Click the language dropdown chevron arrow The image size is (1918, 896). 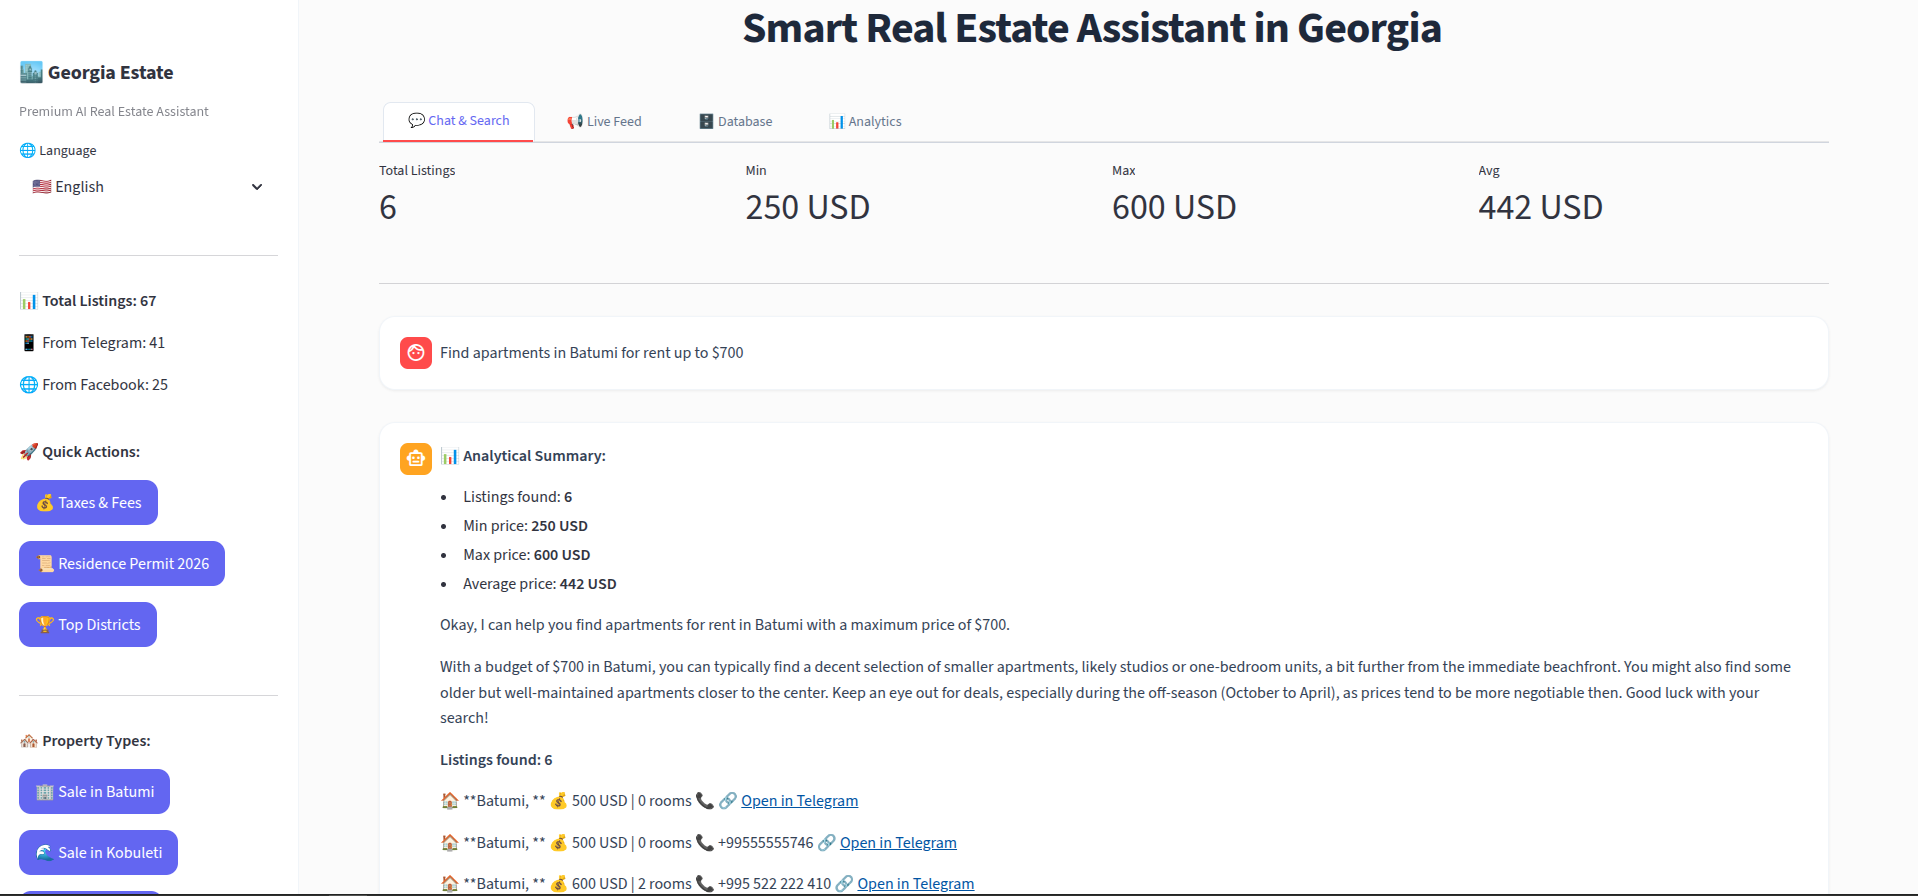coord(257,187)
